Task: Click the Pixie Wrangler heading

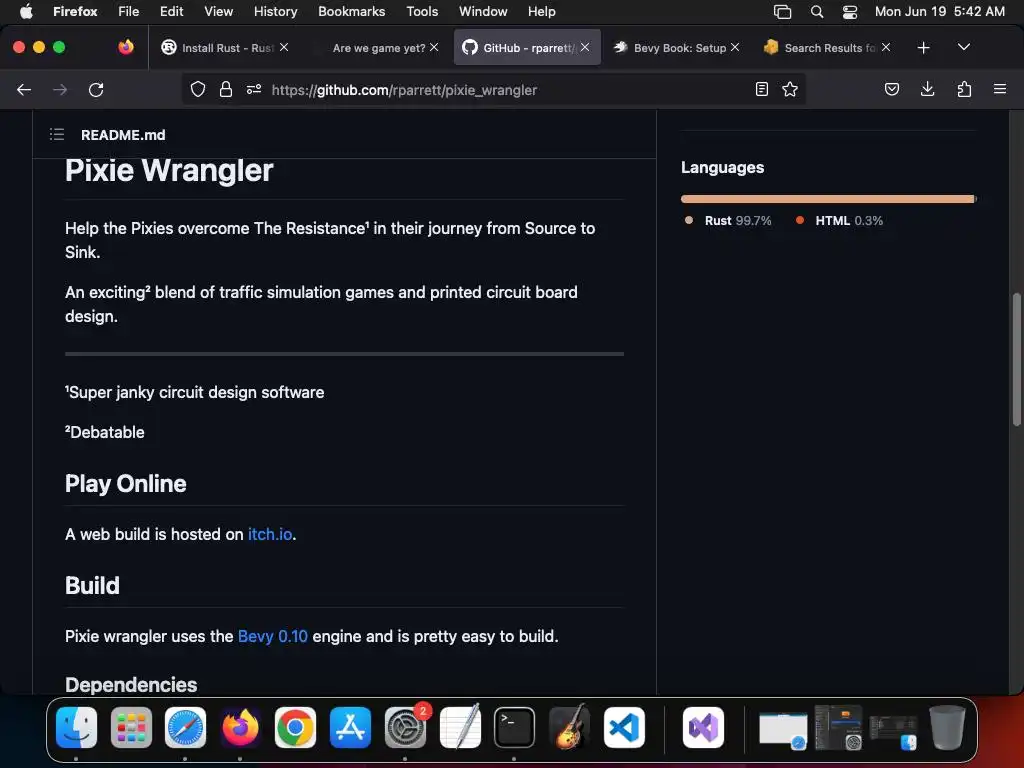Action: coord(168,170)
